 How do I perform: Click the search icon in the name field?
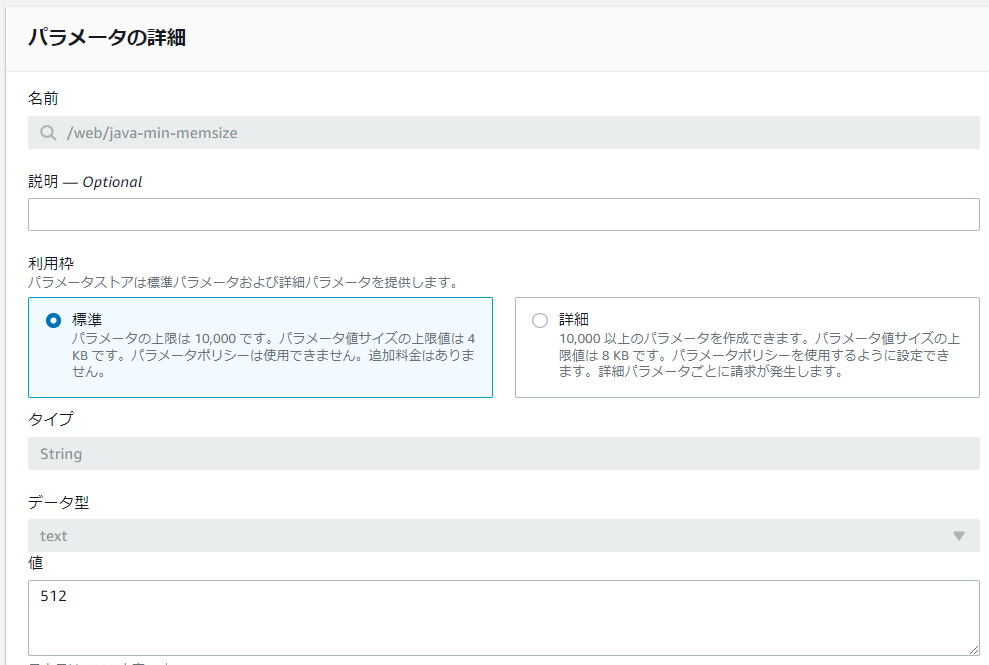48,132
